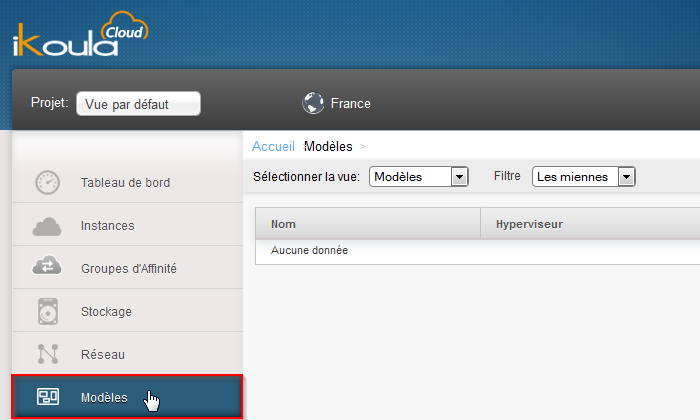
Task: Click the Accueil breadcrumb link
Action: (x=273, y=147)
